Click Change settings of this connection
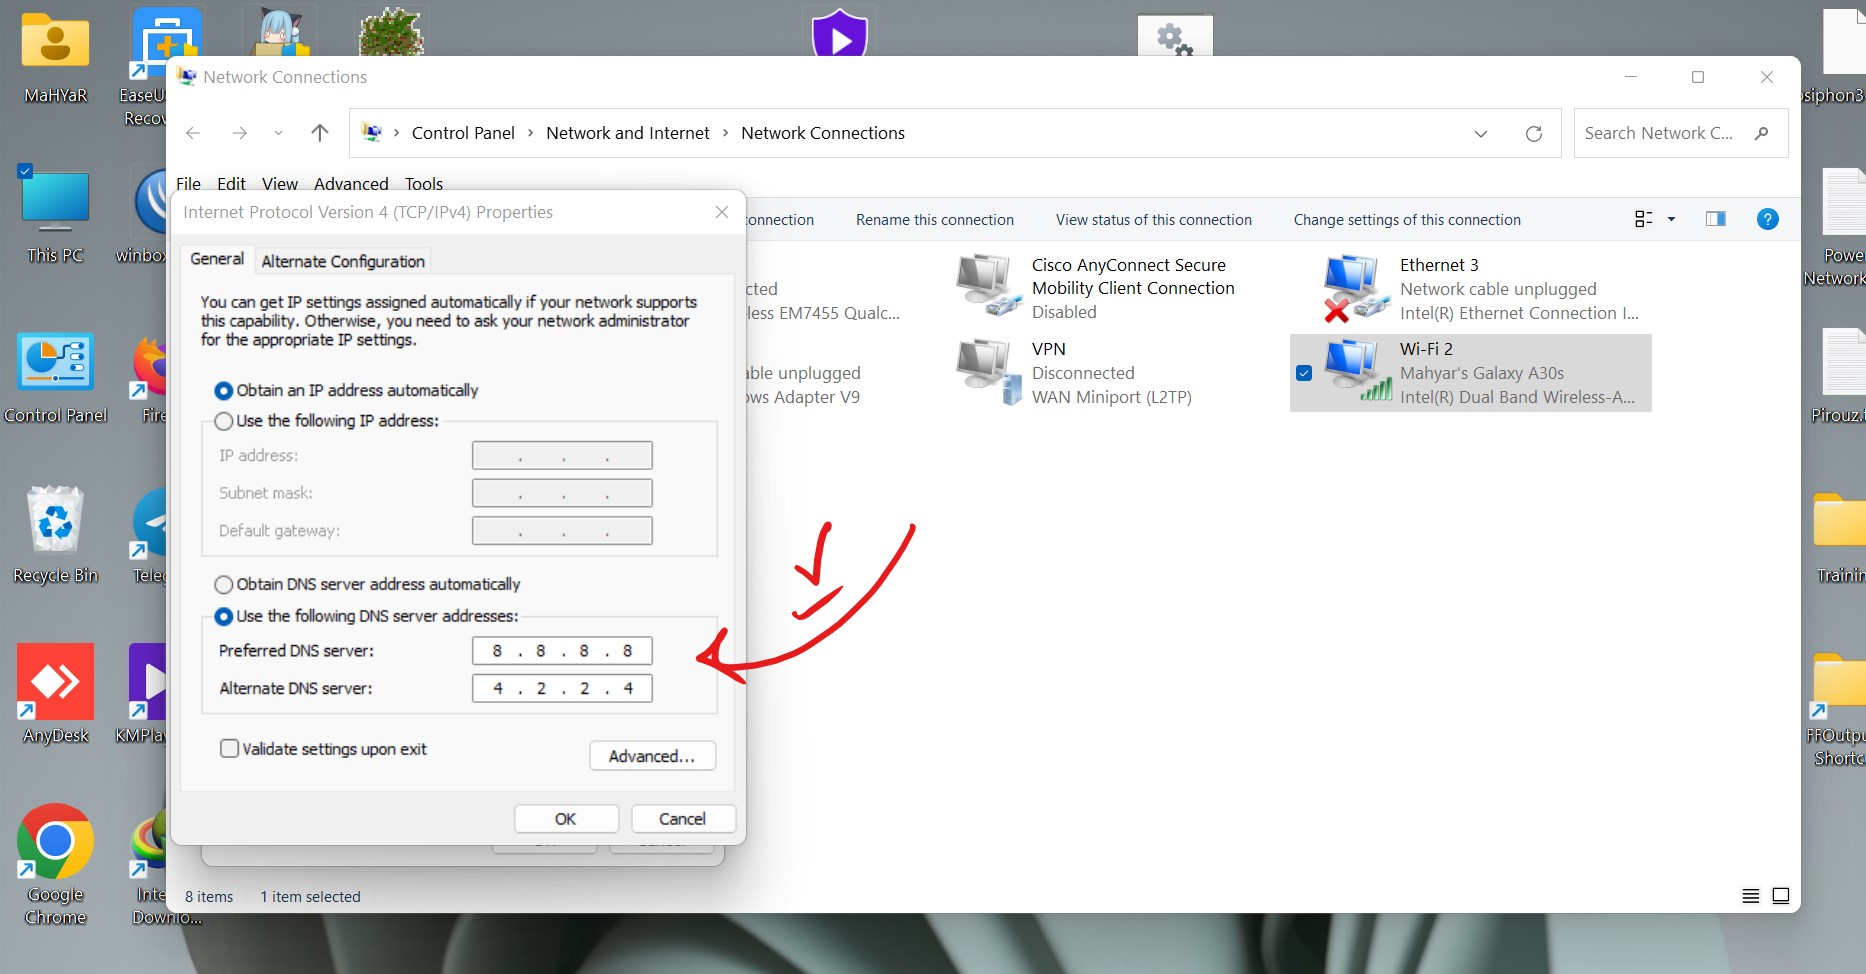This screenshot has height=974, width=1866. 1407,220
